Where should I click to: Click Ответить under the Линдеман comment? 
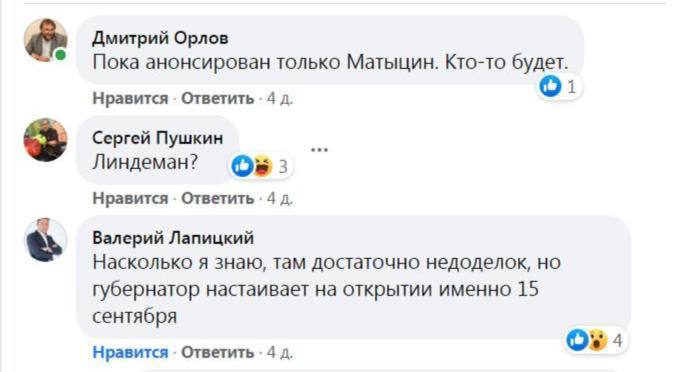(x=217, y=198)
